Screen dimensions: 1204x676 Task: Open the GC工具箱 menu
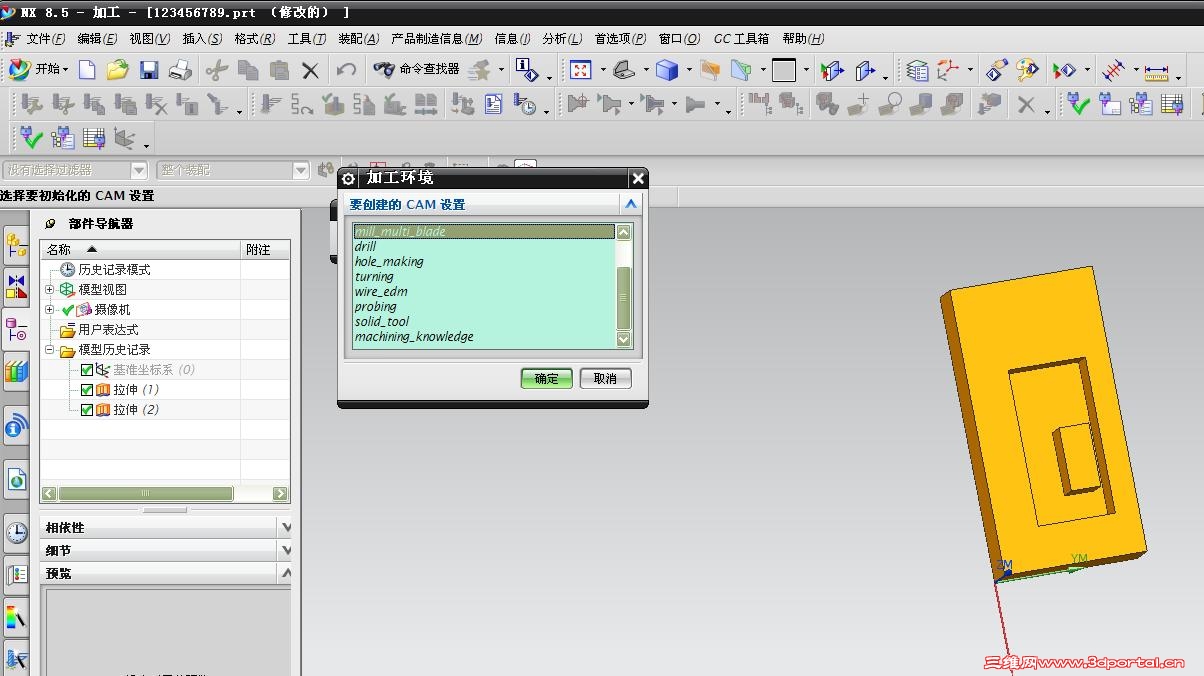coord(741,39)
